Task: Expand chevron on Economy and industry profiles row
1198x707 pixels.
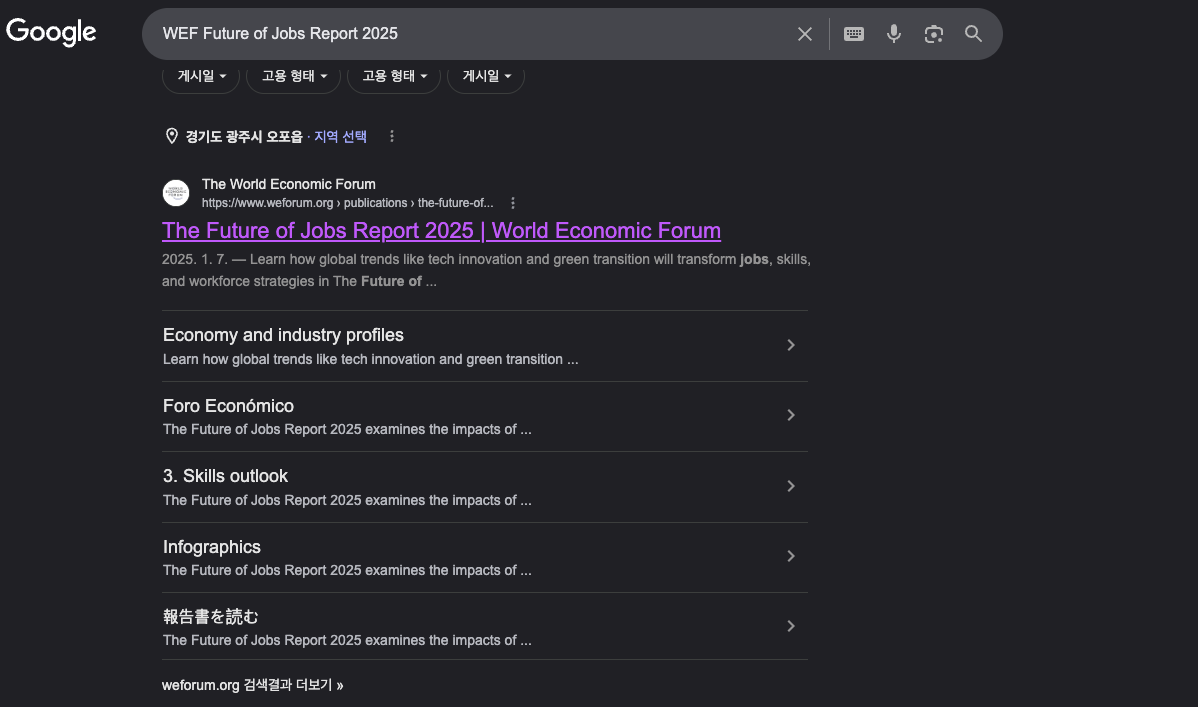Action: click(791, 345)
